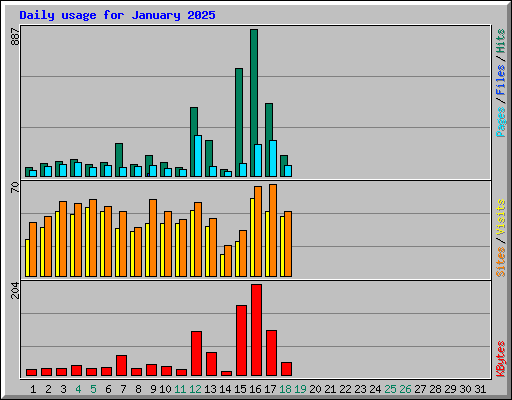Click the blue "Files" legend label
The width and height of the screenshot is (512, 400).
click(500, 80)
